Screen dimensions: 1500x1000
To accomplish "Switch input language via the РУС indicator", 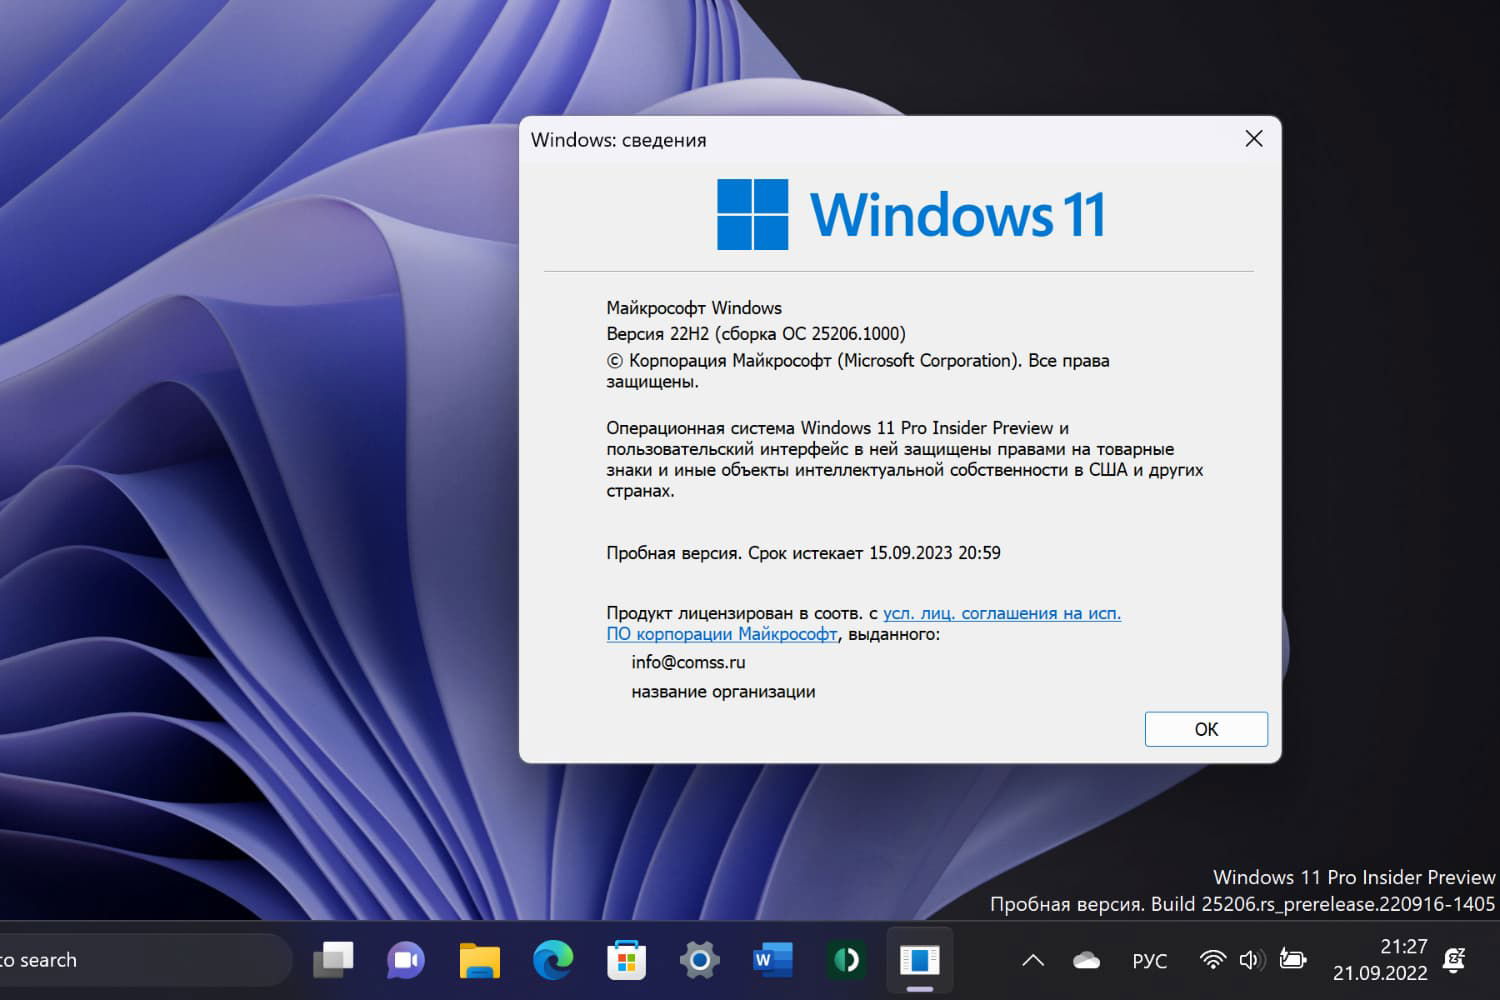I will pyautogui.click(x=1150, y=960).
